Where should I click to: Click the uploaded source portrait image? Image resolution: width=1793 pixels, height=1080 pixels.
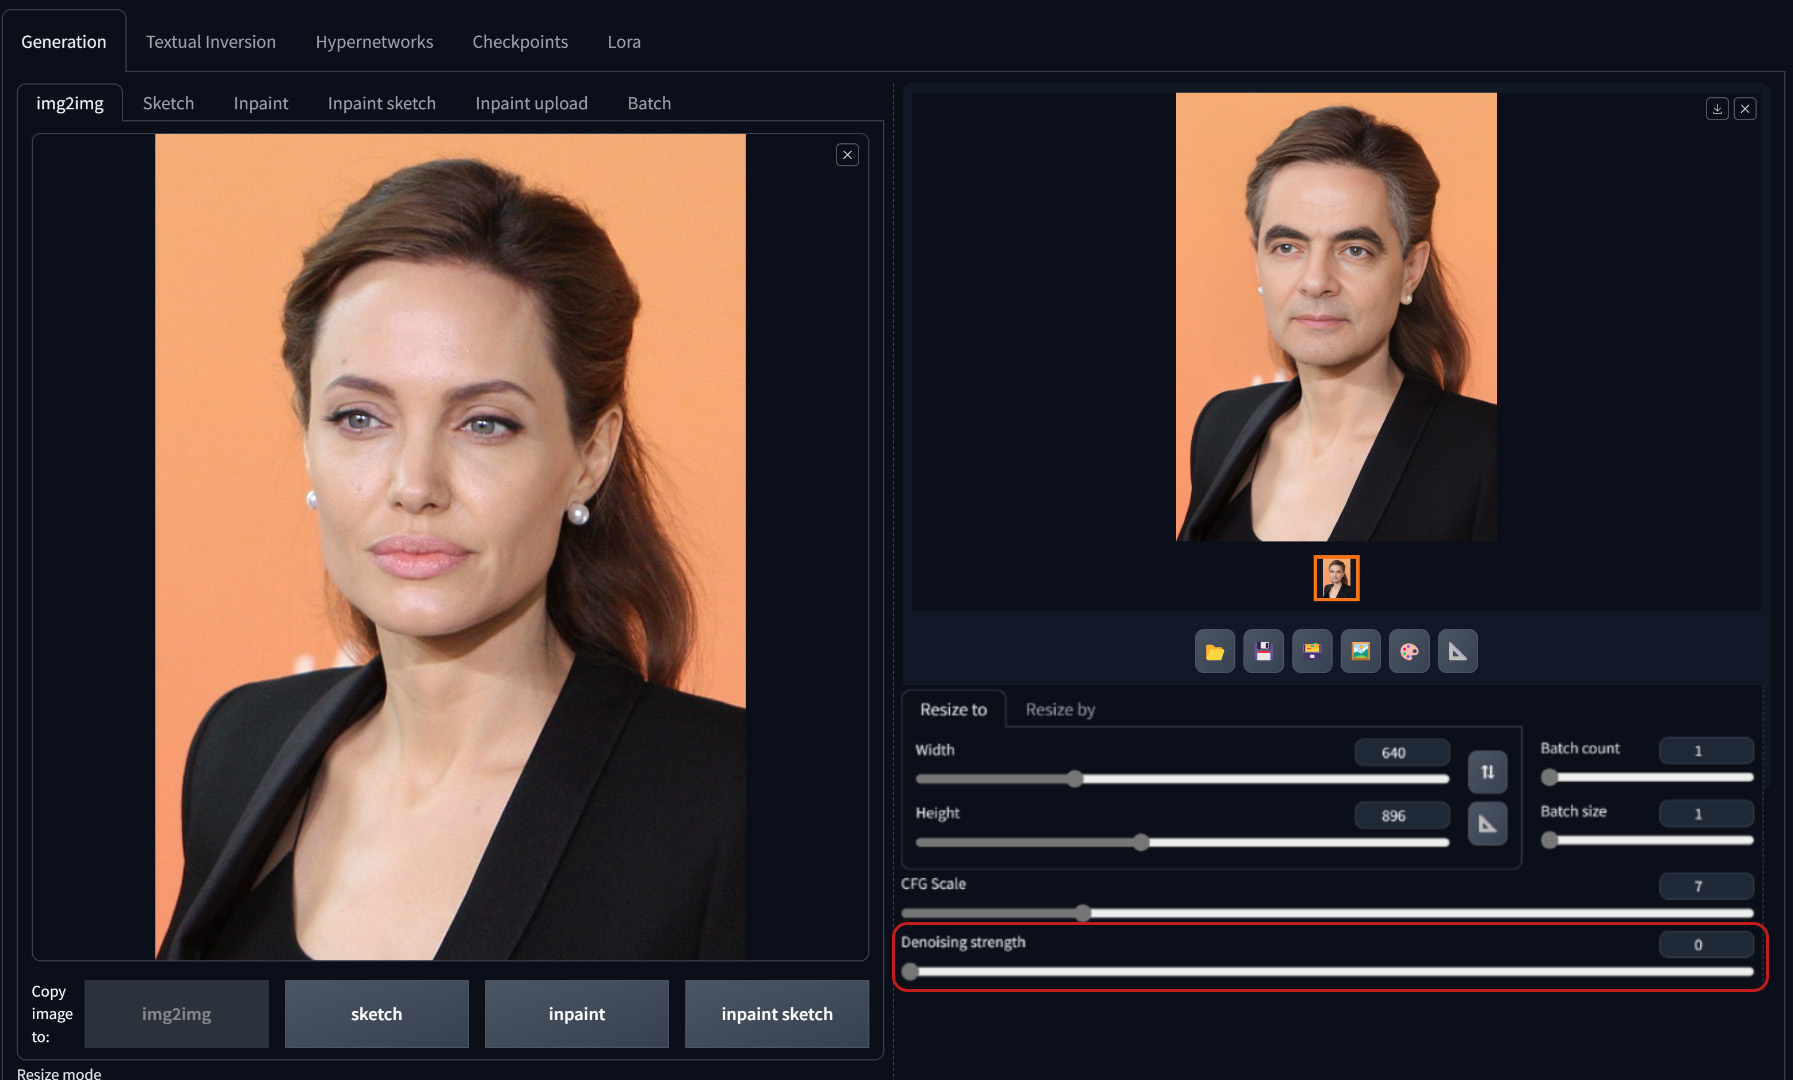(450, 547)
